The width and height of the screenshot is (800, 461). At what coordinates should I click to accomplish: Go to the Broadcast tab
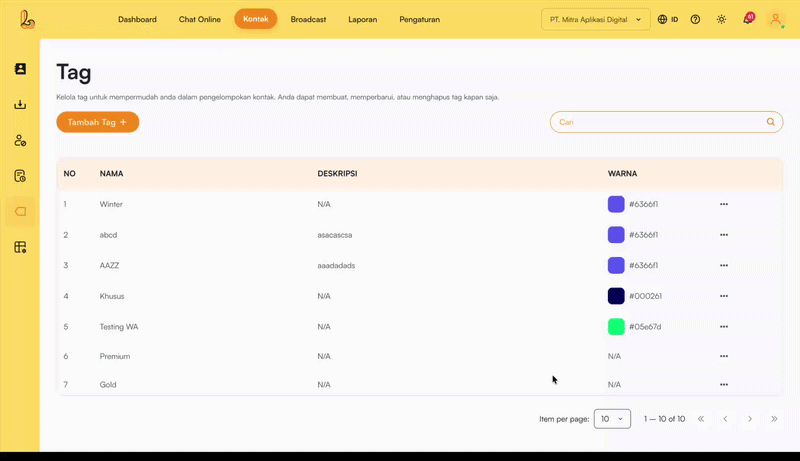coord(308,19)
